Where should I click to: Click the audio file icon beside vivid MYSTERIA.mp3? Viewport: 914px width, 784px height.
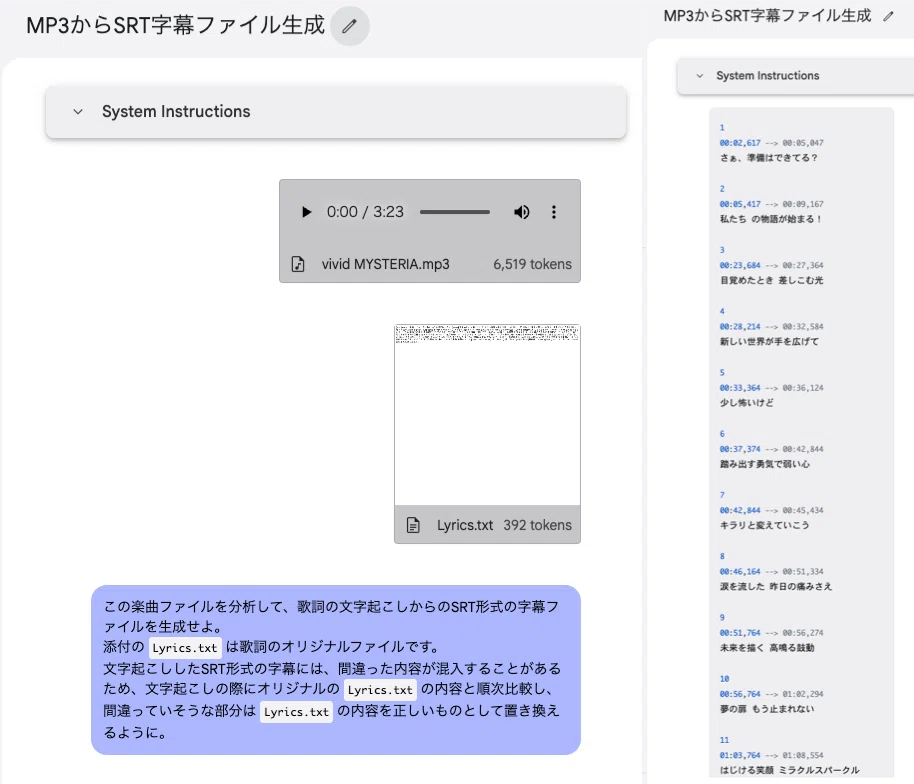[x=298, y=264]
